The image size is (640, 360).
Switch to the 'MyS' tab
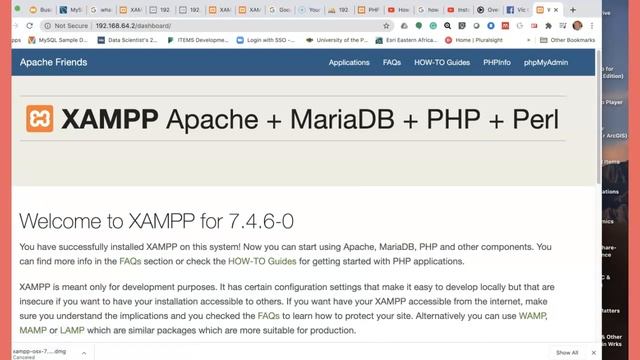pos(70,10)
